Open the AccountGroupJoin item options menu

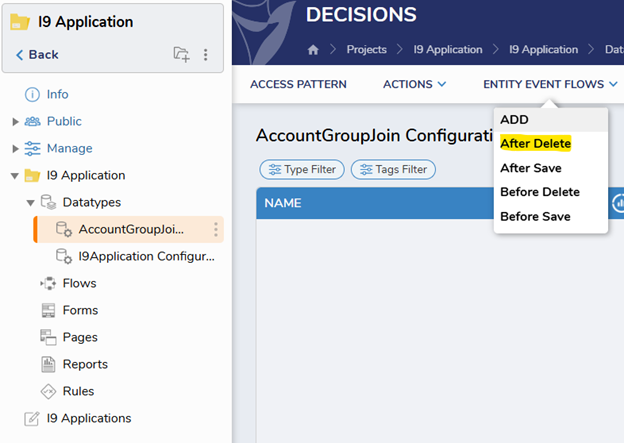click(215, 230)
